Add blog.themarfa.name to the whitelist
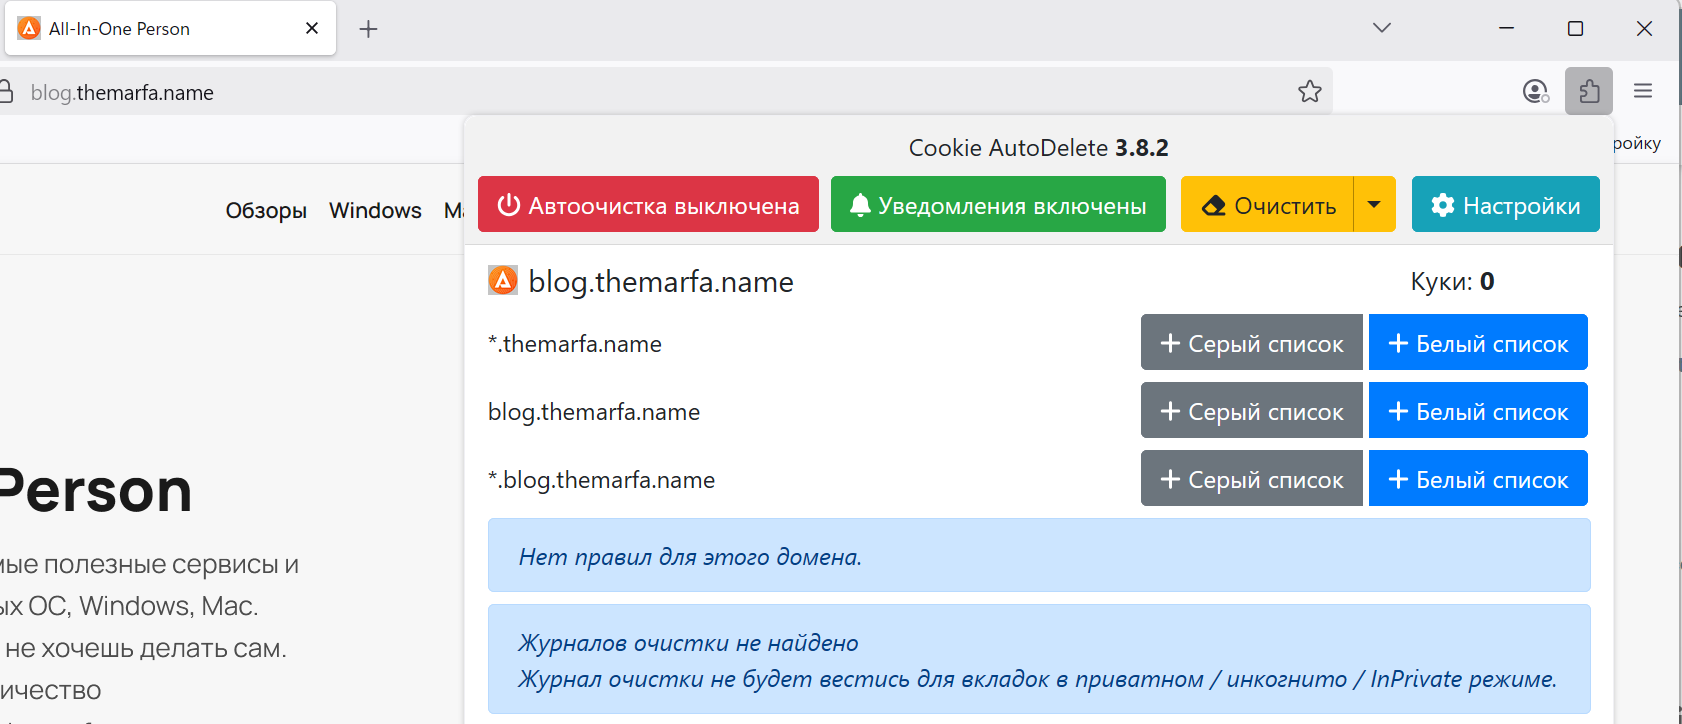 (x=1477, y=411)
